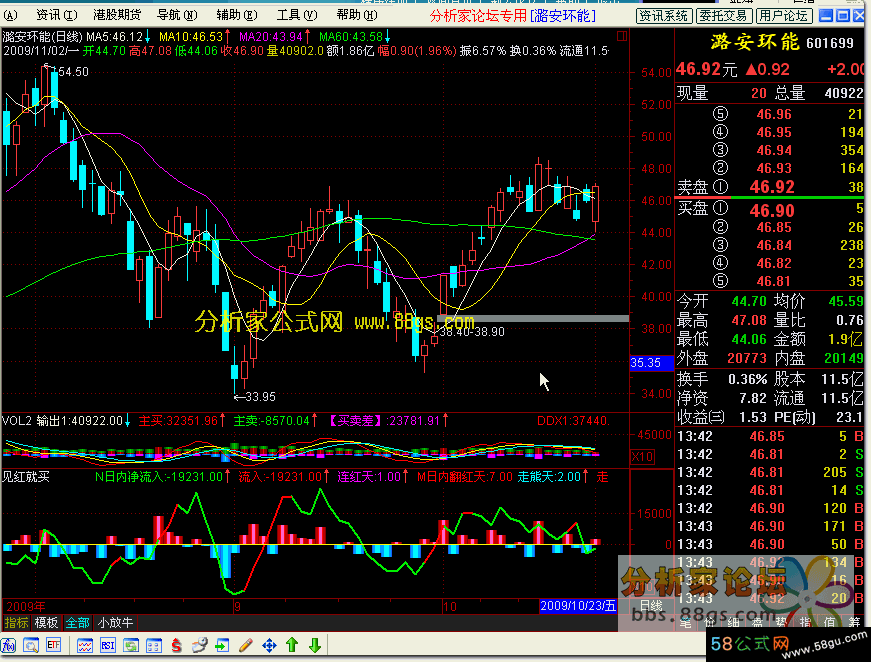871x662 pixels.
Task: Click the blue 35.35 price axis marker
Action: tap(652, 363)
